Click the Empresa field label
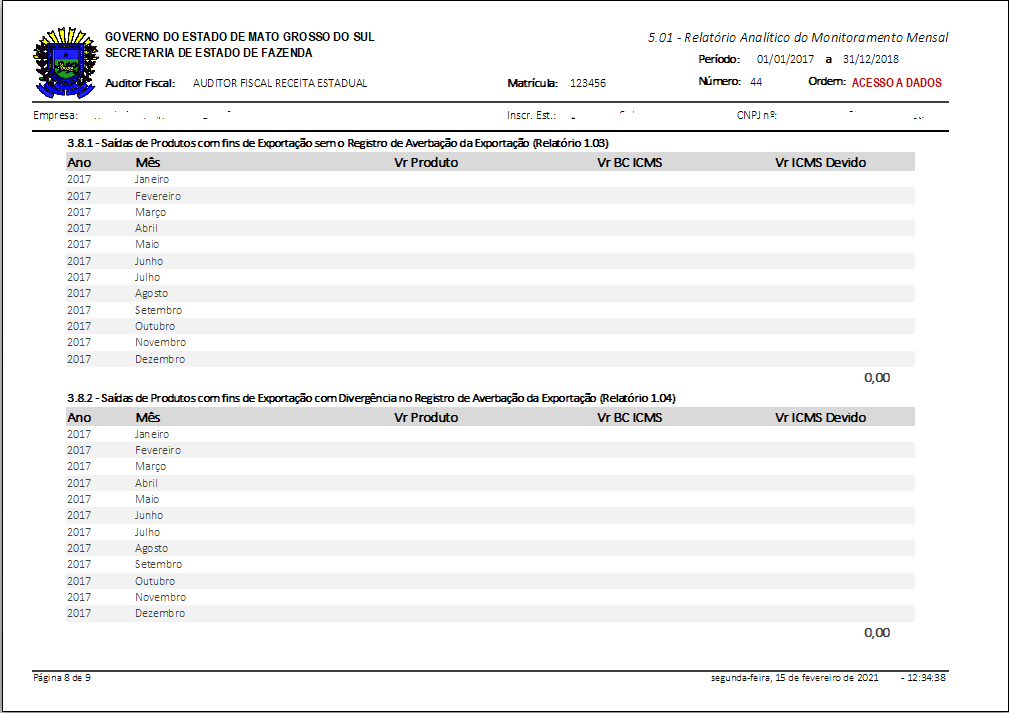 click(x=56, y=116)
